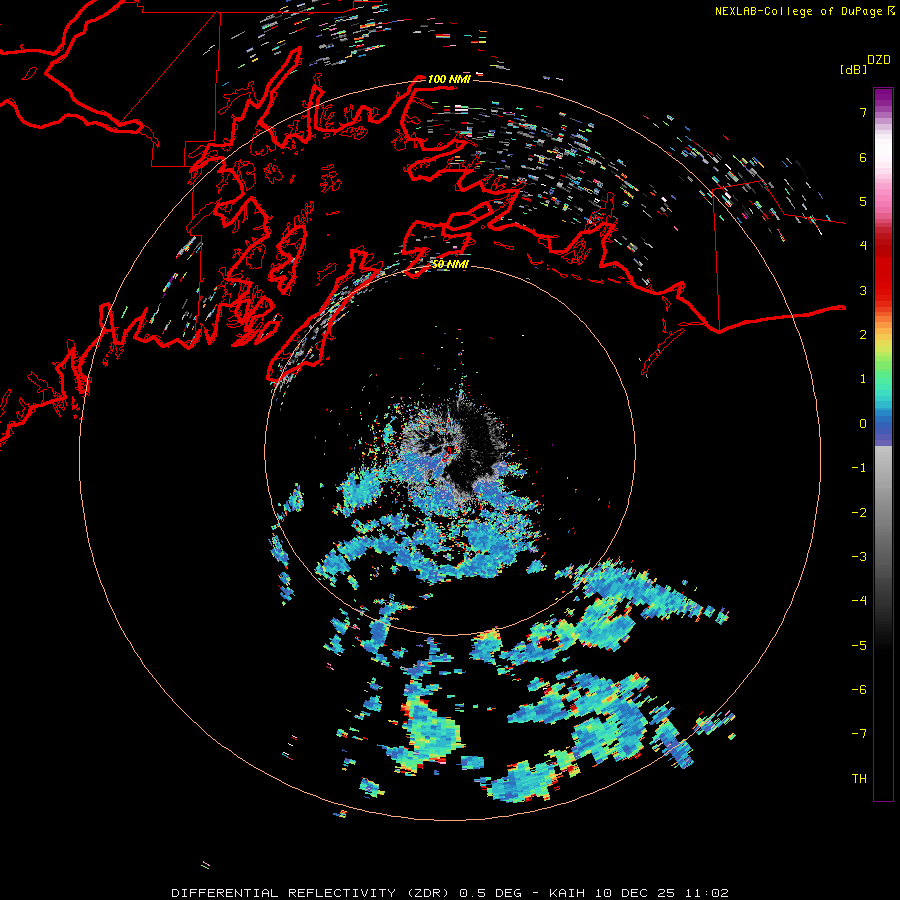Click the 100 NMI range ring label
Viewport: 900px width, 900px height.
click(x=449, y=79)
